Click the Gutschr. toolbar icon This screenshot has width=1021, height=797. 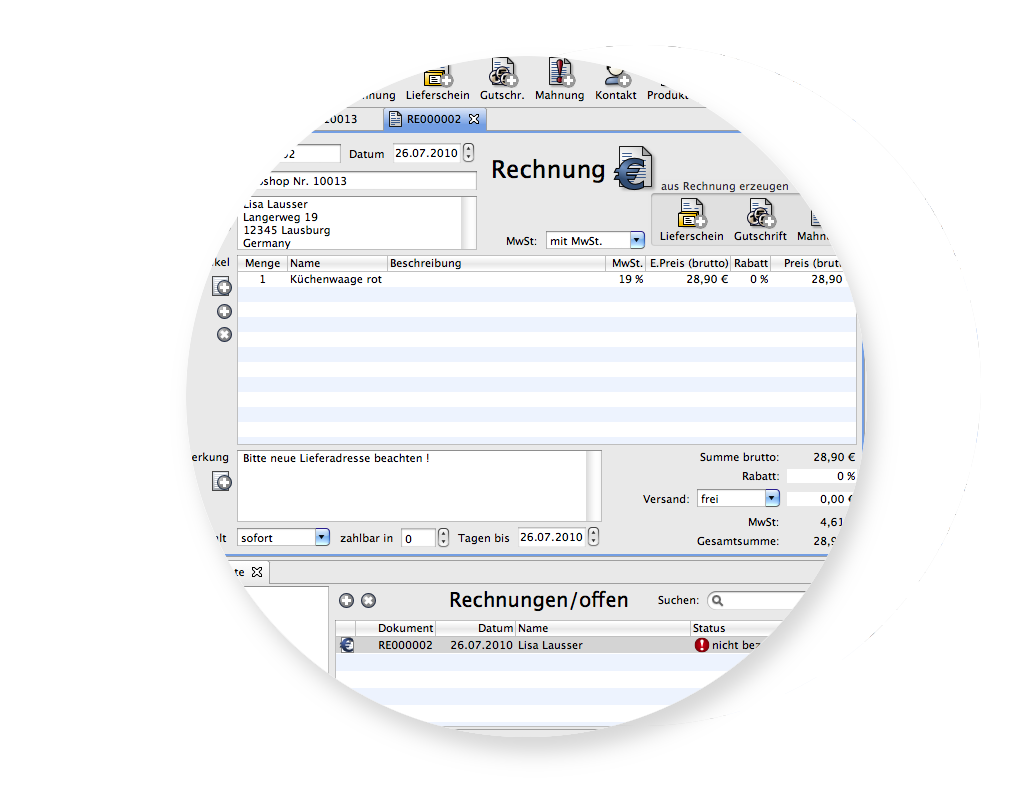pos(502,77)
